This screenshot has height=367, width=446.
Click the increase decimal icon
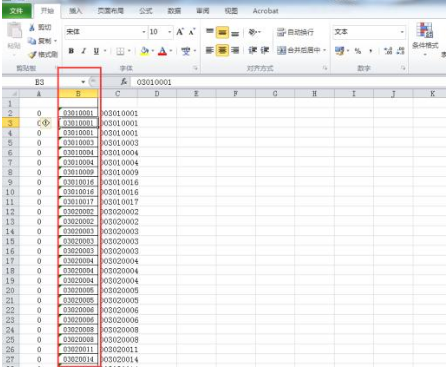[x=388, y=51]
